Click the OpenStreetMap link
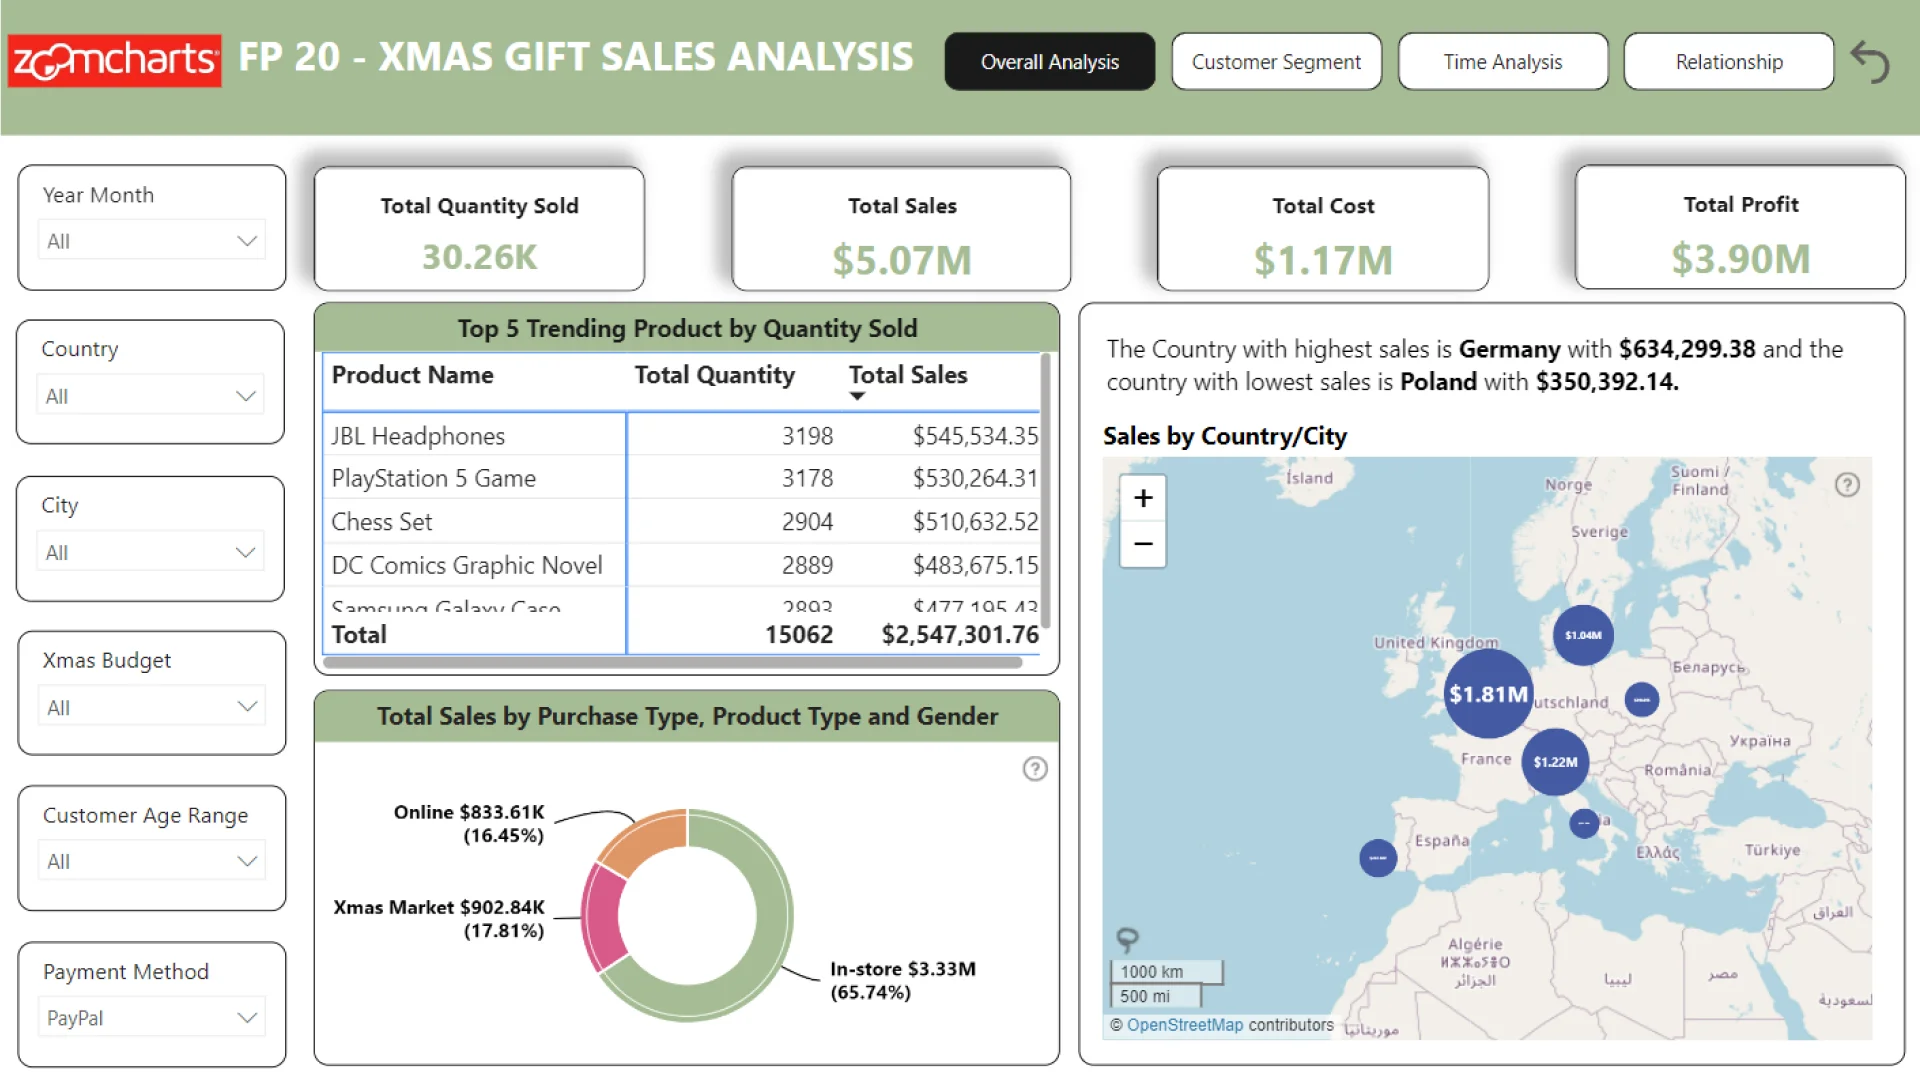Viewport: 1920px width, 1080px height. click(1185, 1025)
